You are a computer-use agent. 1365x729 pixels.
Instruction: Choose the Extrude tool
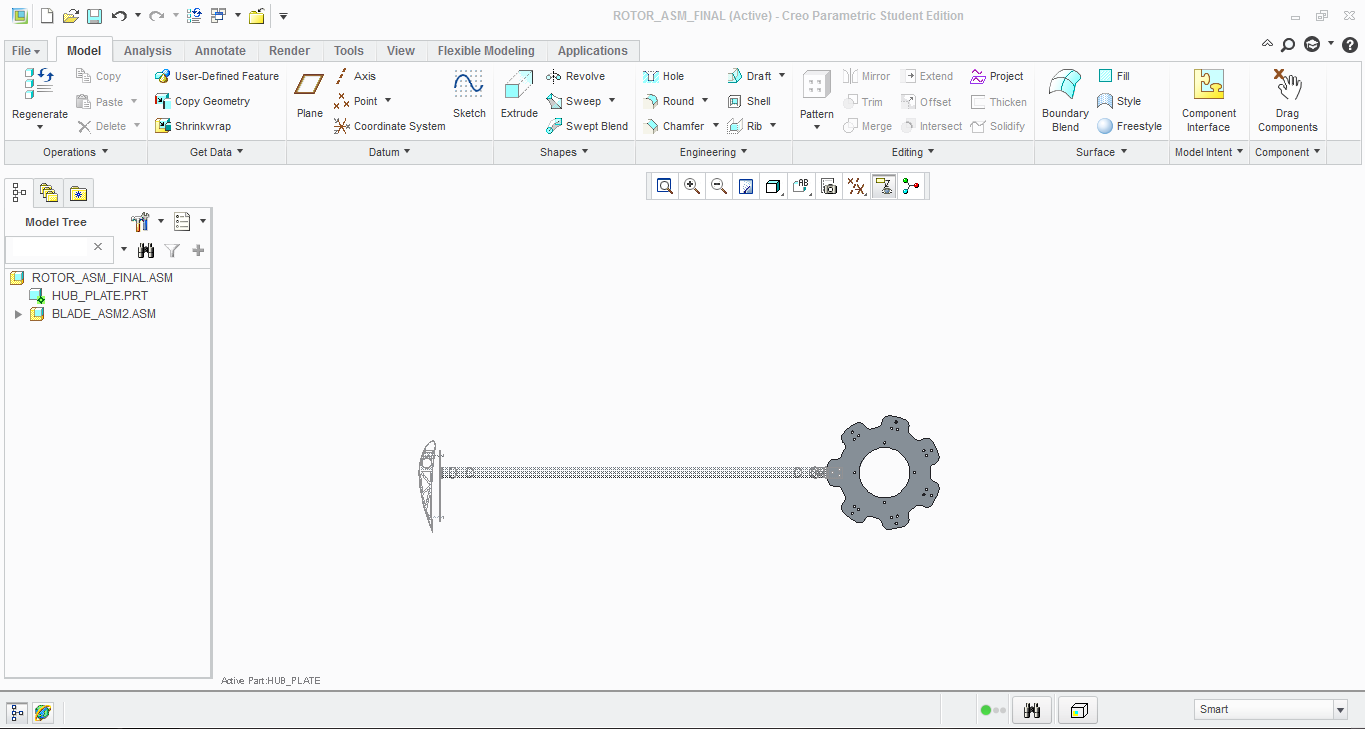pos(519,95)
